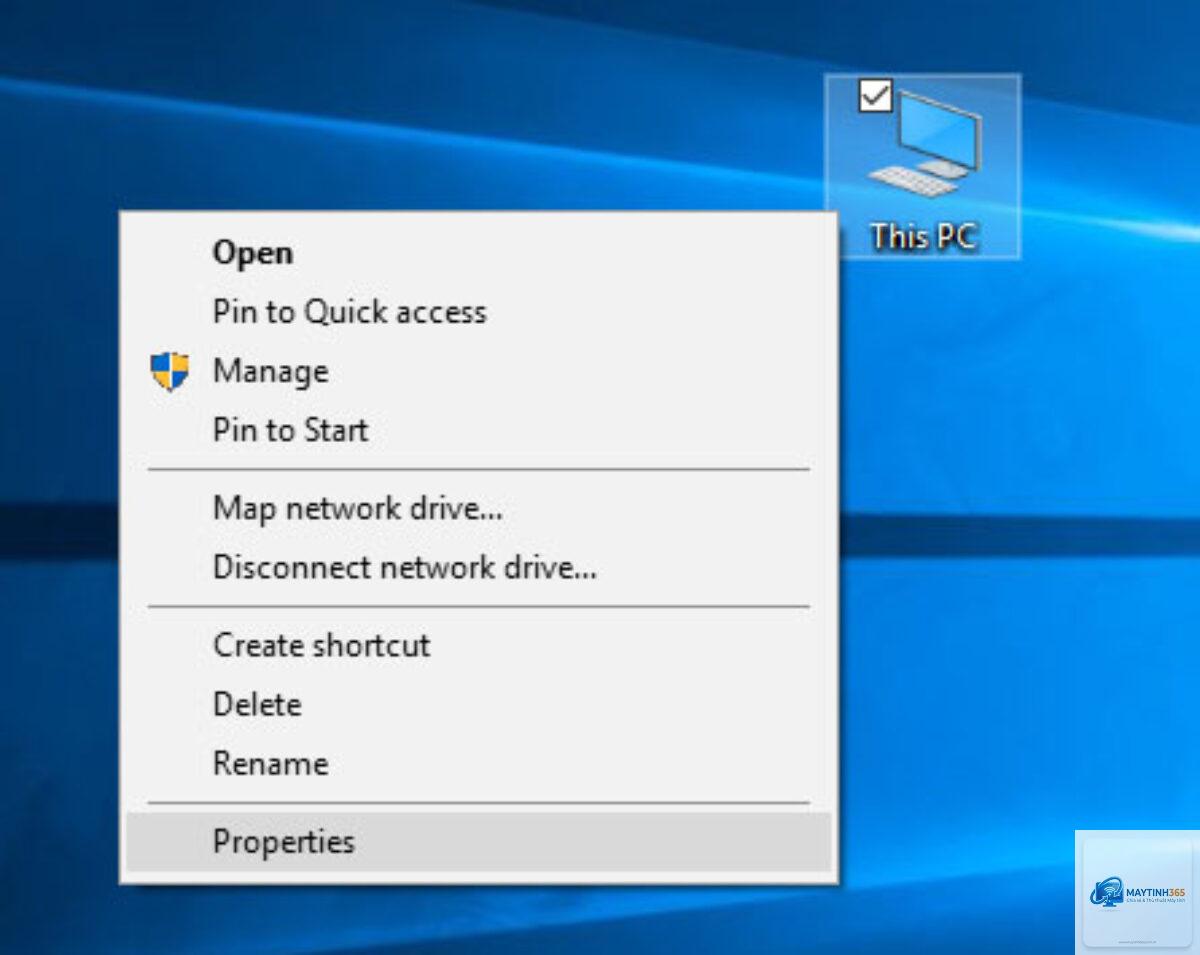Select the This PC desktop icon

coord(923,167)
